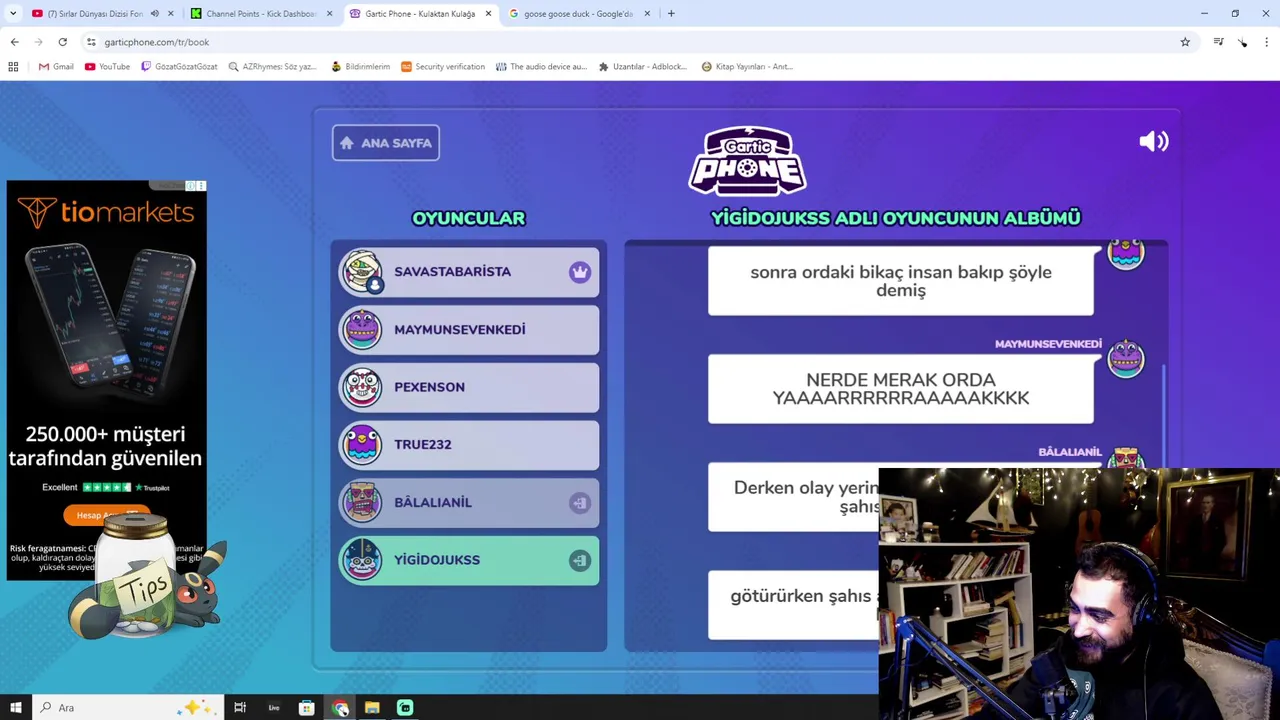Select player BÂLALIANIL in the list
This screenshot has width=1280, height=720.
pos(469,502)
